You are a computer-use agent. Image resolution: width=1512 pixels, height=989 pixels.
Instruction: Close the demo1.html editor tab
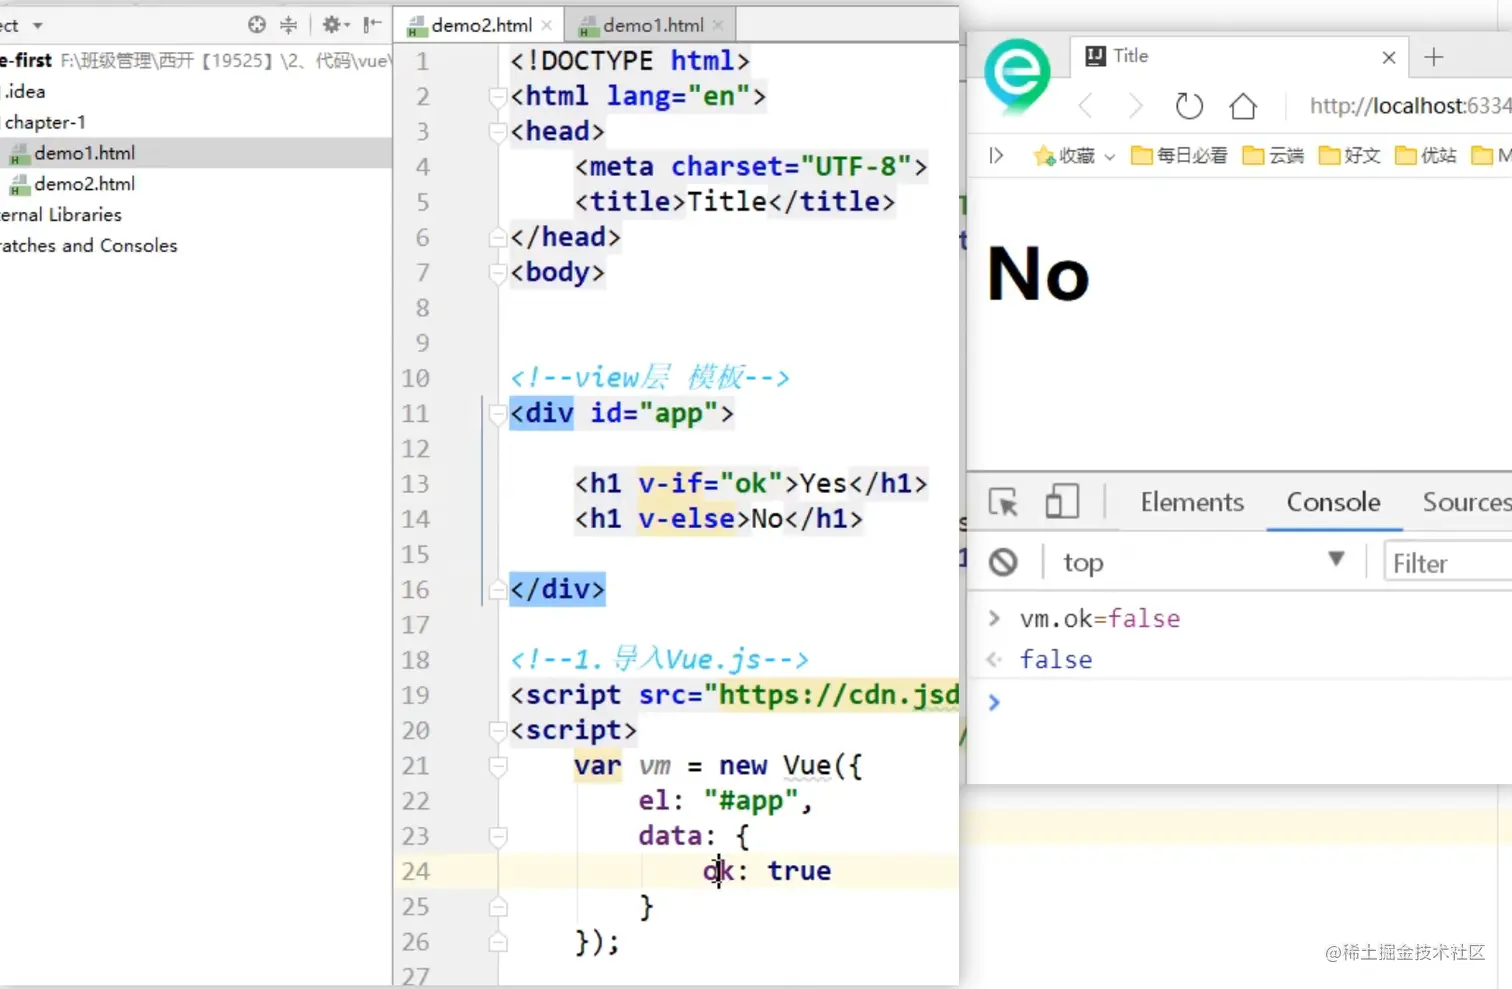pyautogui.click(x=718, y=25)
